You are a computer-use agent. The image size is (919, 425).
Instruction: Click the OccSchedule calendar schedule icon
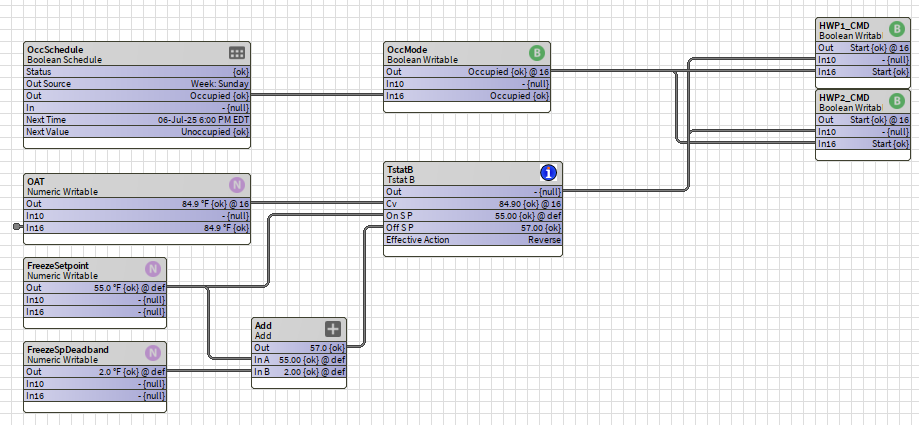237,53
